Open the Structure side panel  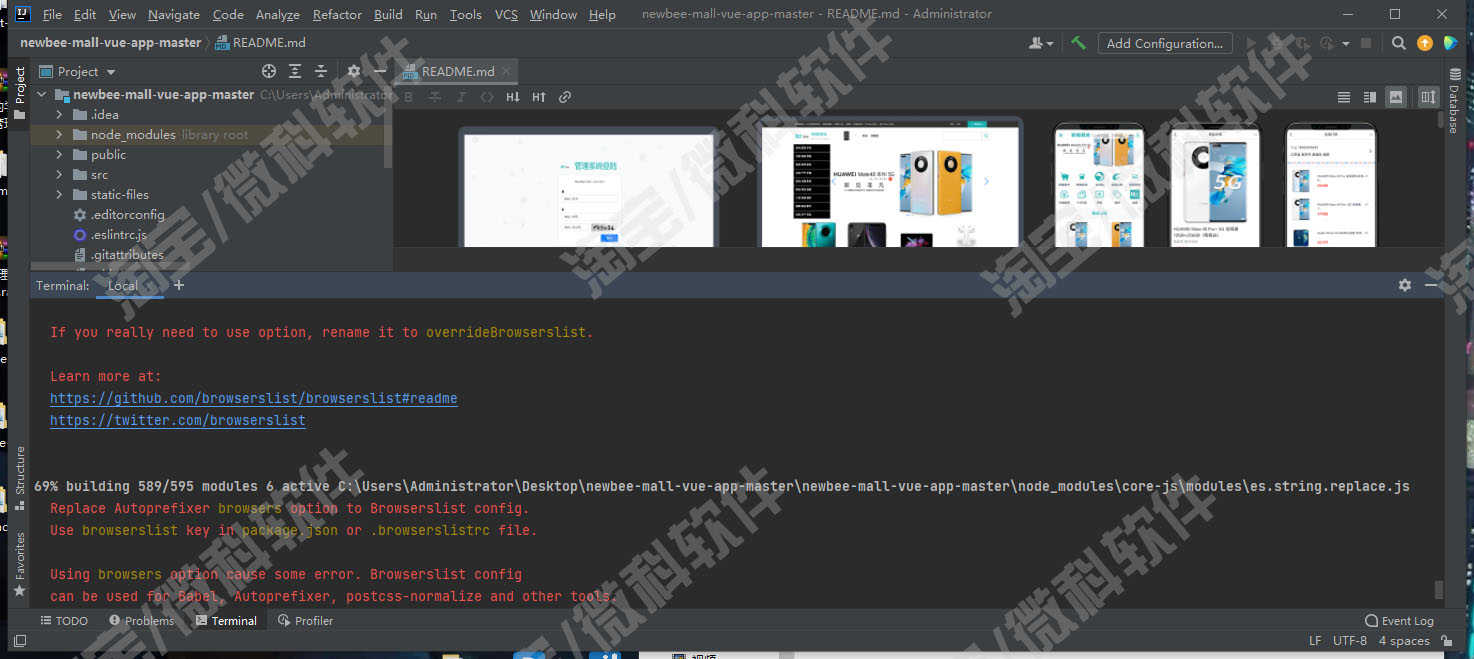[x=19, y=477]
